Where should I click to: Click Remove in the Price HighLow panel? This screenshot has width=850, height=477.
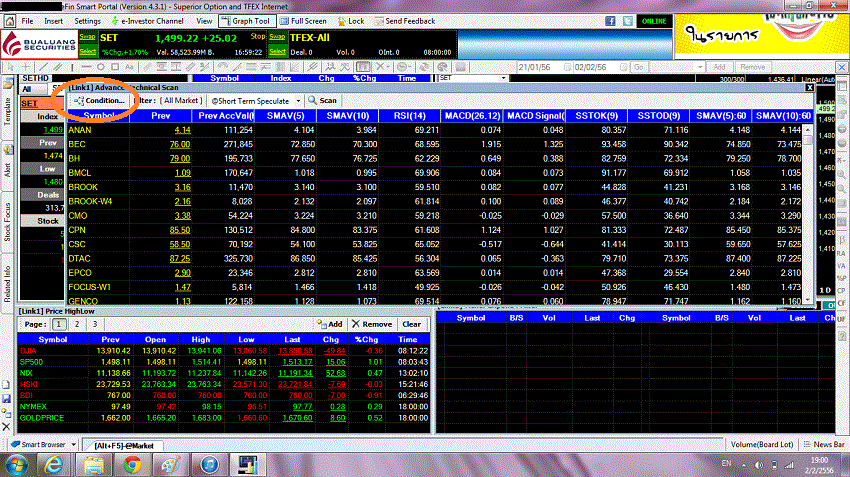(372, 324)
